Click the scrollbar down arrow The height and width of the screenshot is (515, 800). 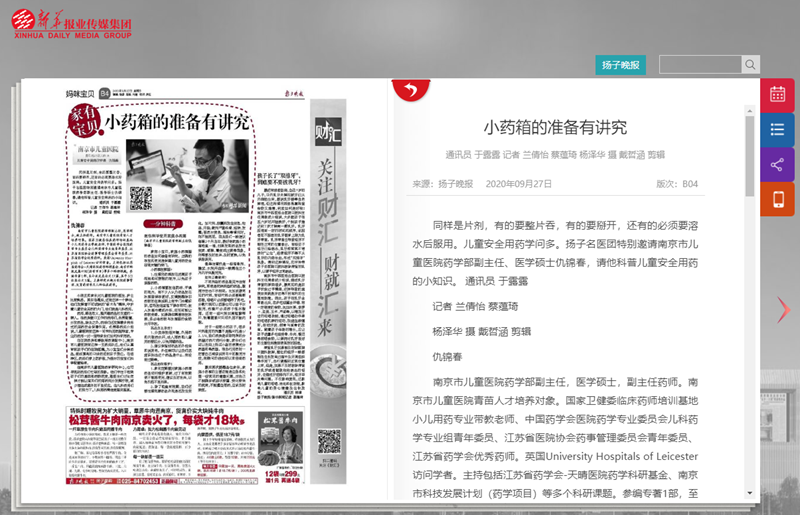pos(749,493)
